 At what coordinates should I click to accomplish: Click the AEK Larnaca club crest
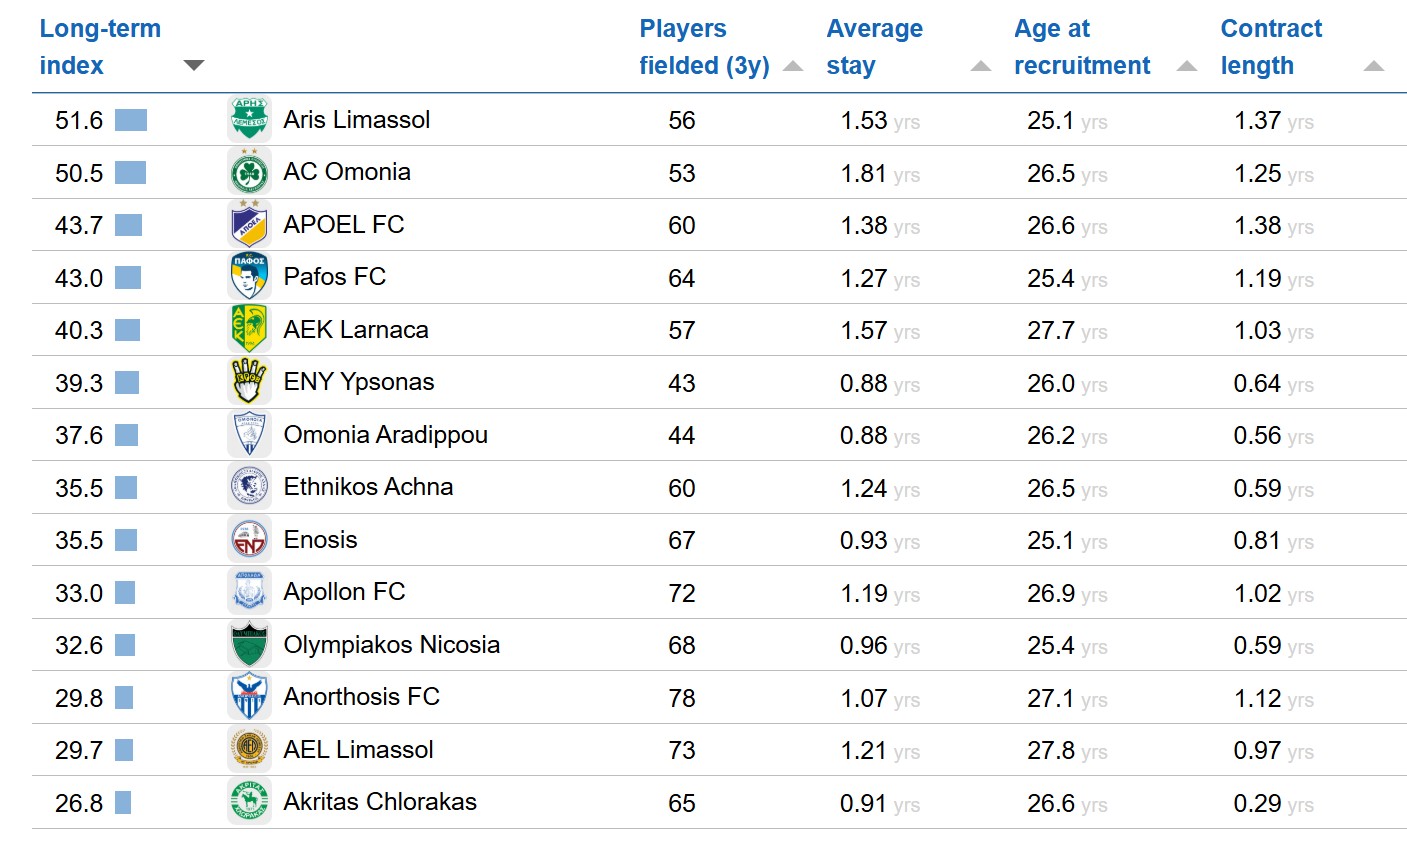pos(249,330)
